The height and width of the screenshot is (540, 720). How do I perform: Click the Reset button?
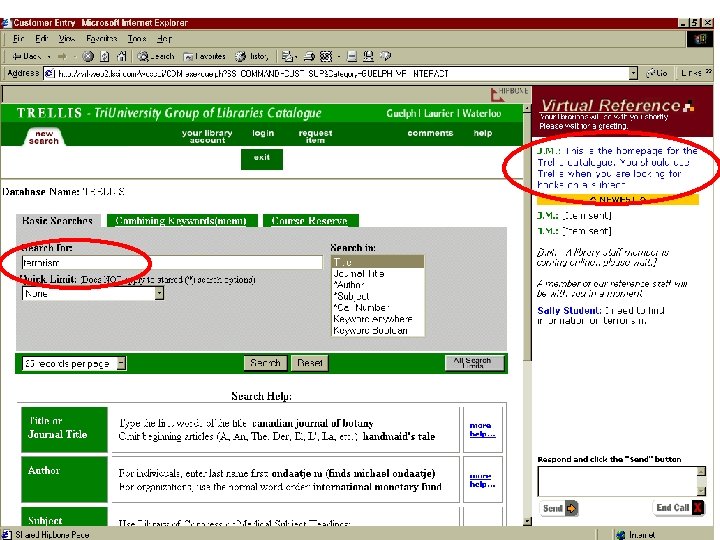pos(310,363)
